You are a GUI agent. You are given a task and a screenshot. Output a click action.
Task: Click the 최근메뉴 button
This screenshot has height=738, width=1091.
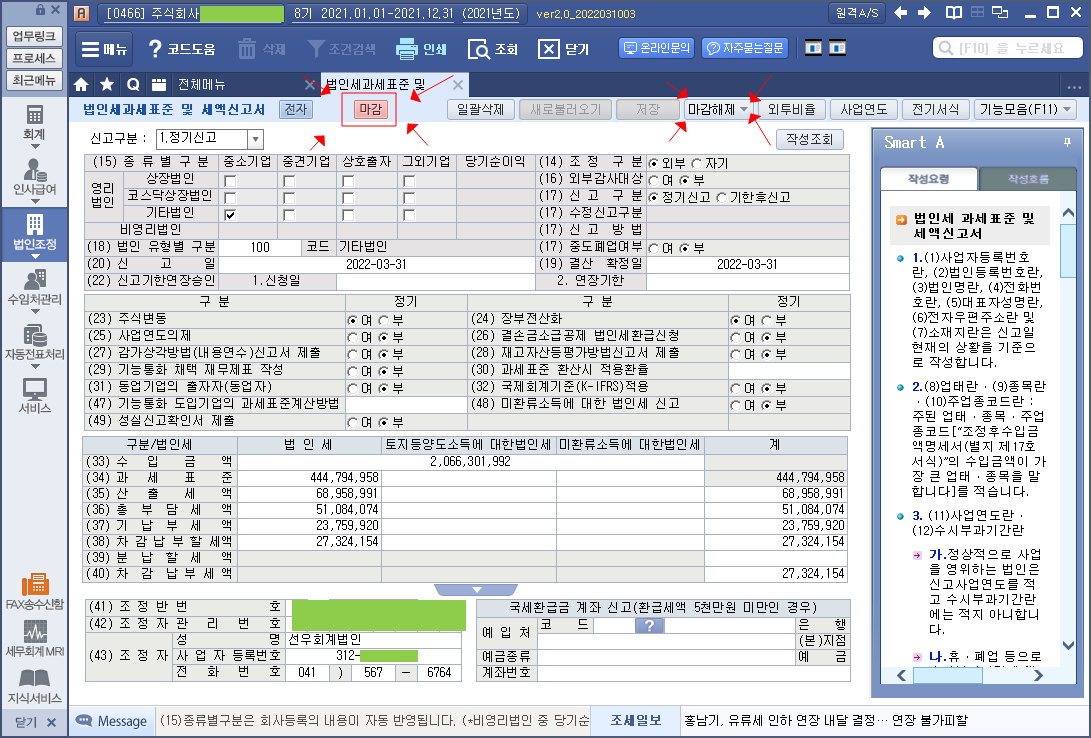(x=34, y=81)
